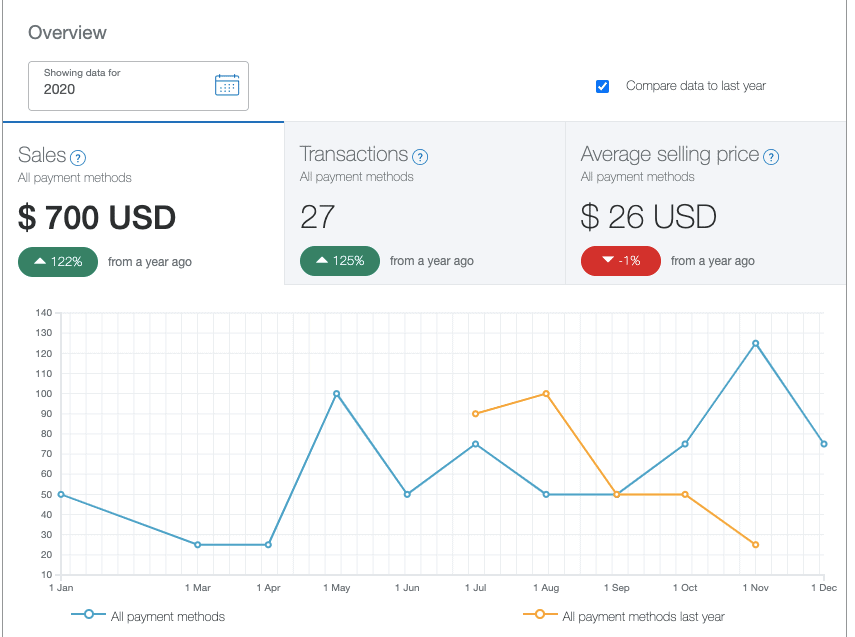Click the down arrow in the -1% badge
The width and height of the screenshot is (855, 637).
(608, 260)
